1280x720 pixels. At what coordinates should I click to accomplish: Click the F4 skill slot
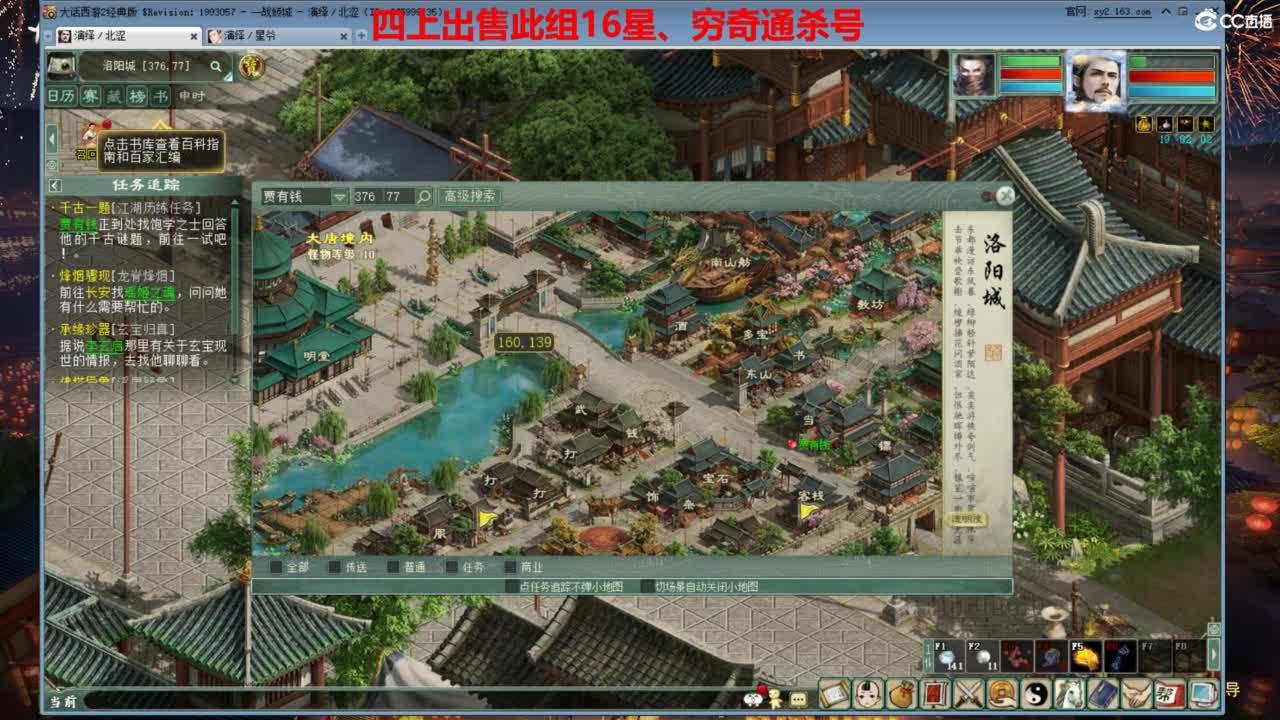(1051, 656)
